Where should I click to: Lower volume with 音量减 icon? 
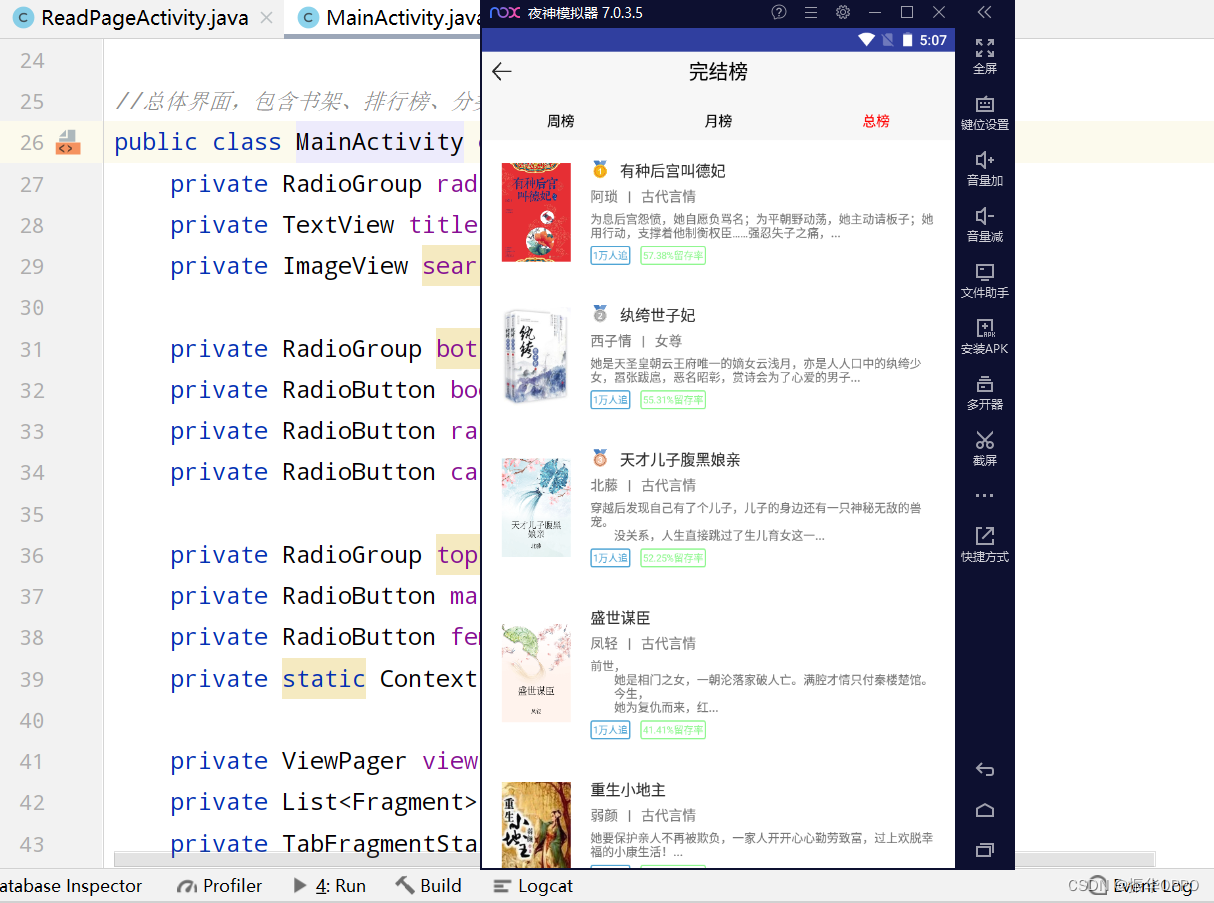985,216
